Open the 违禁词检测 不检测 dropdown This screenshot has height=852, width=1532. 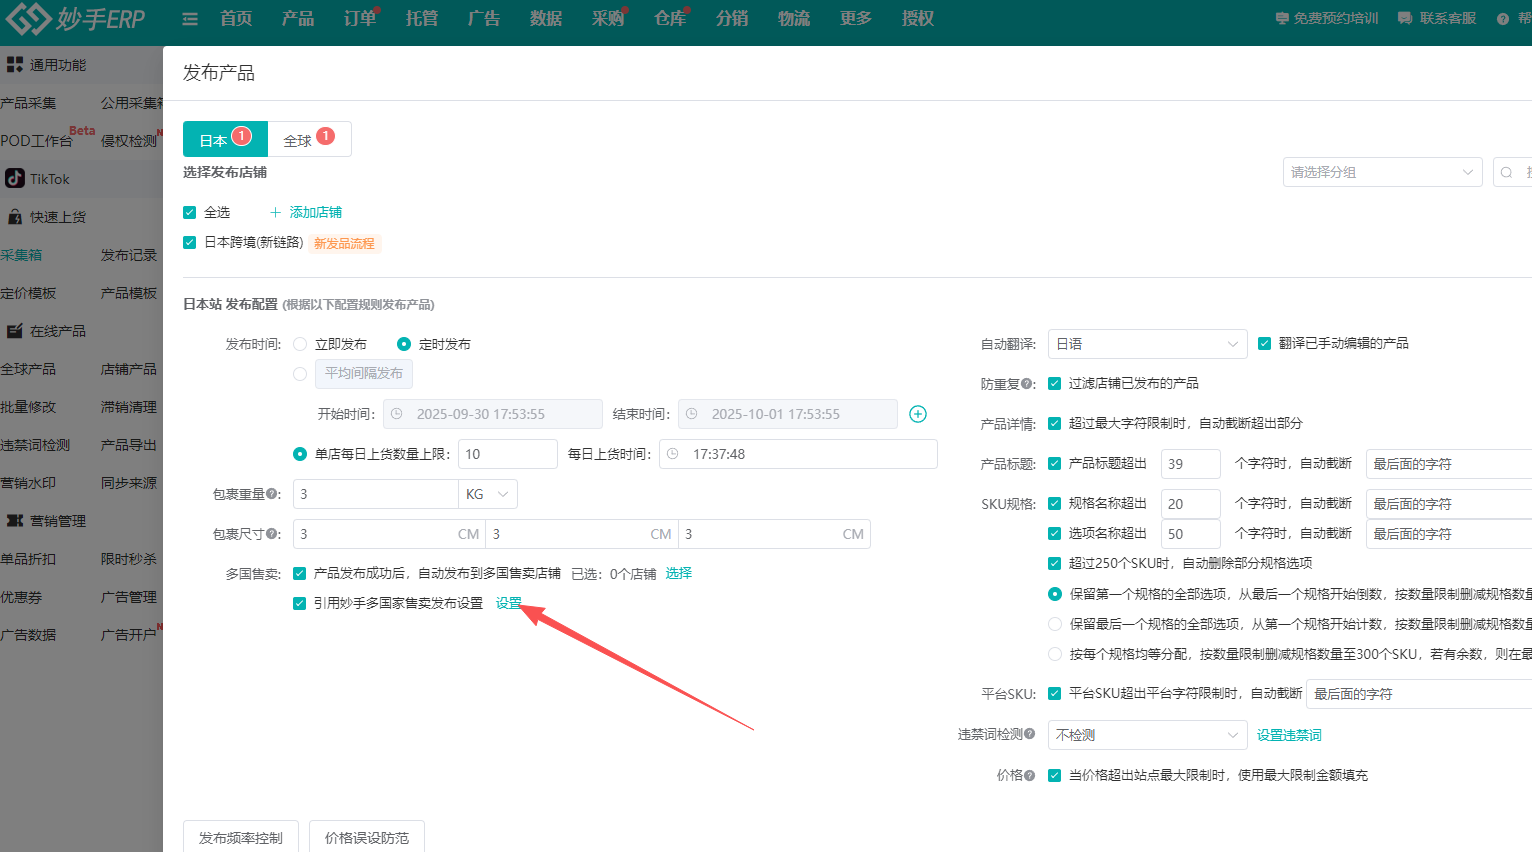pyautogui.click(x=1147, y=734)
